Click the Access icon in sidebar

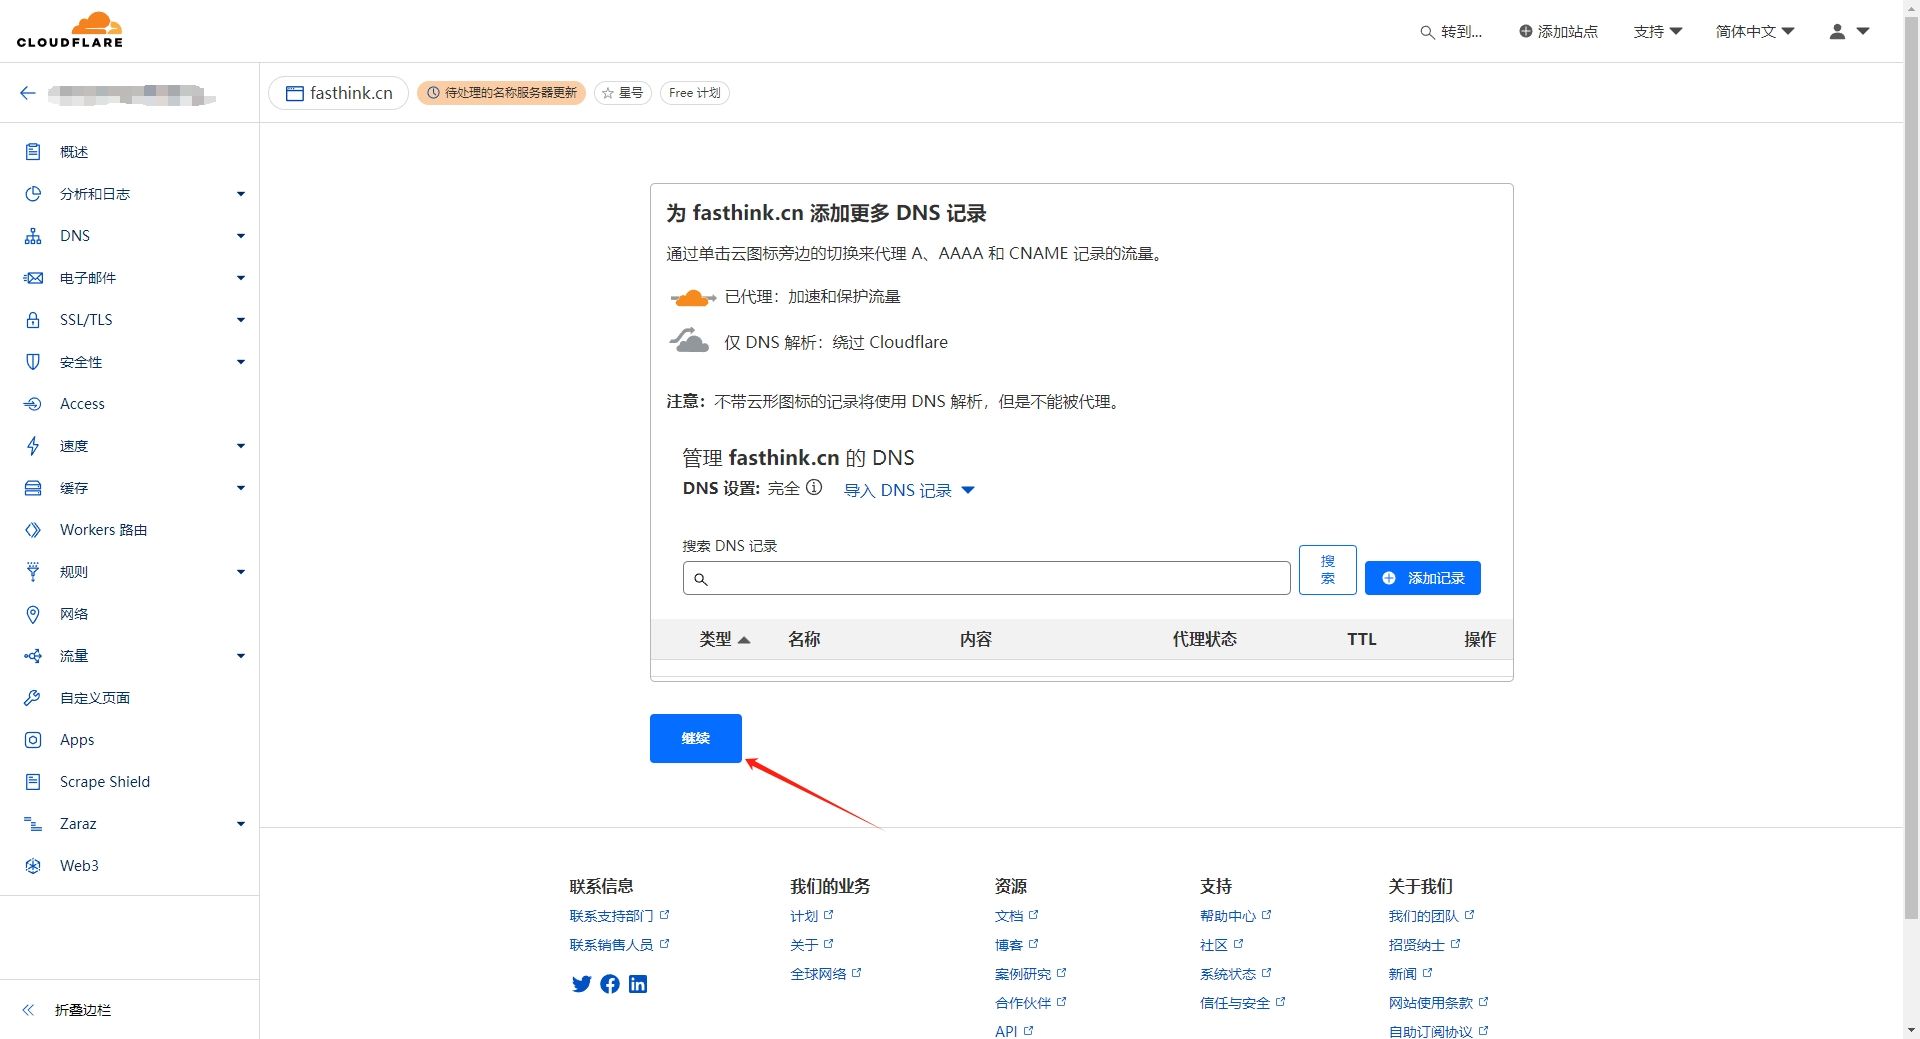(x=33, y=404)
